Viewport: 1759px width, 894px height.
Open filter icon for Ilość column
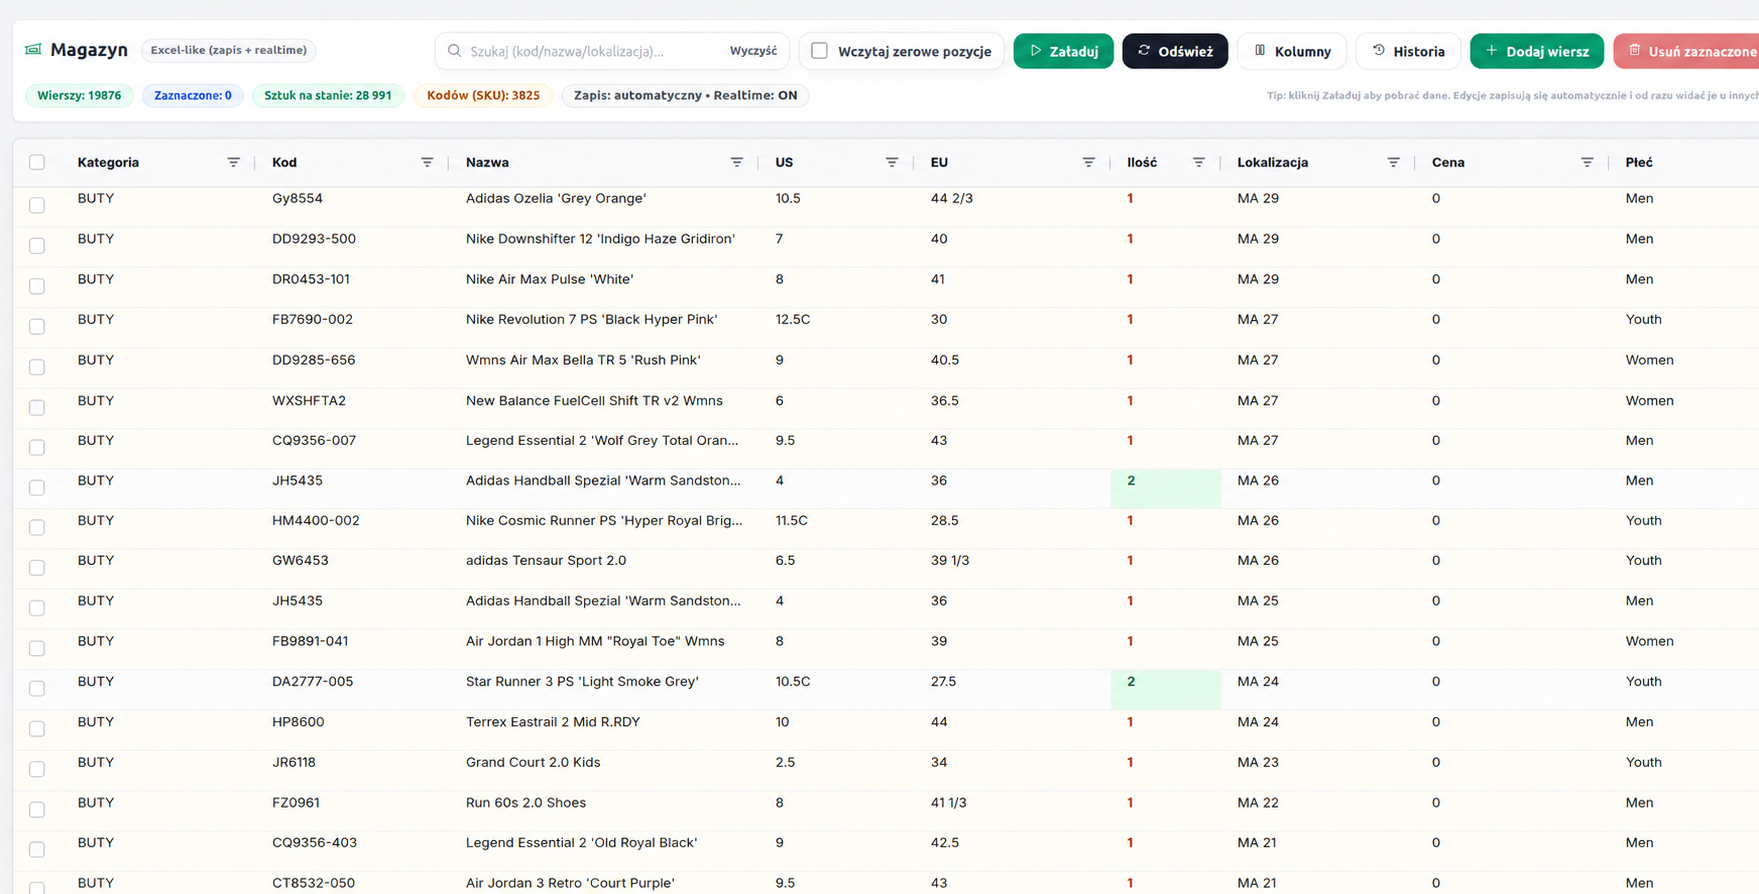[x=1199, y=162]
